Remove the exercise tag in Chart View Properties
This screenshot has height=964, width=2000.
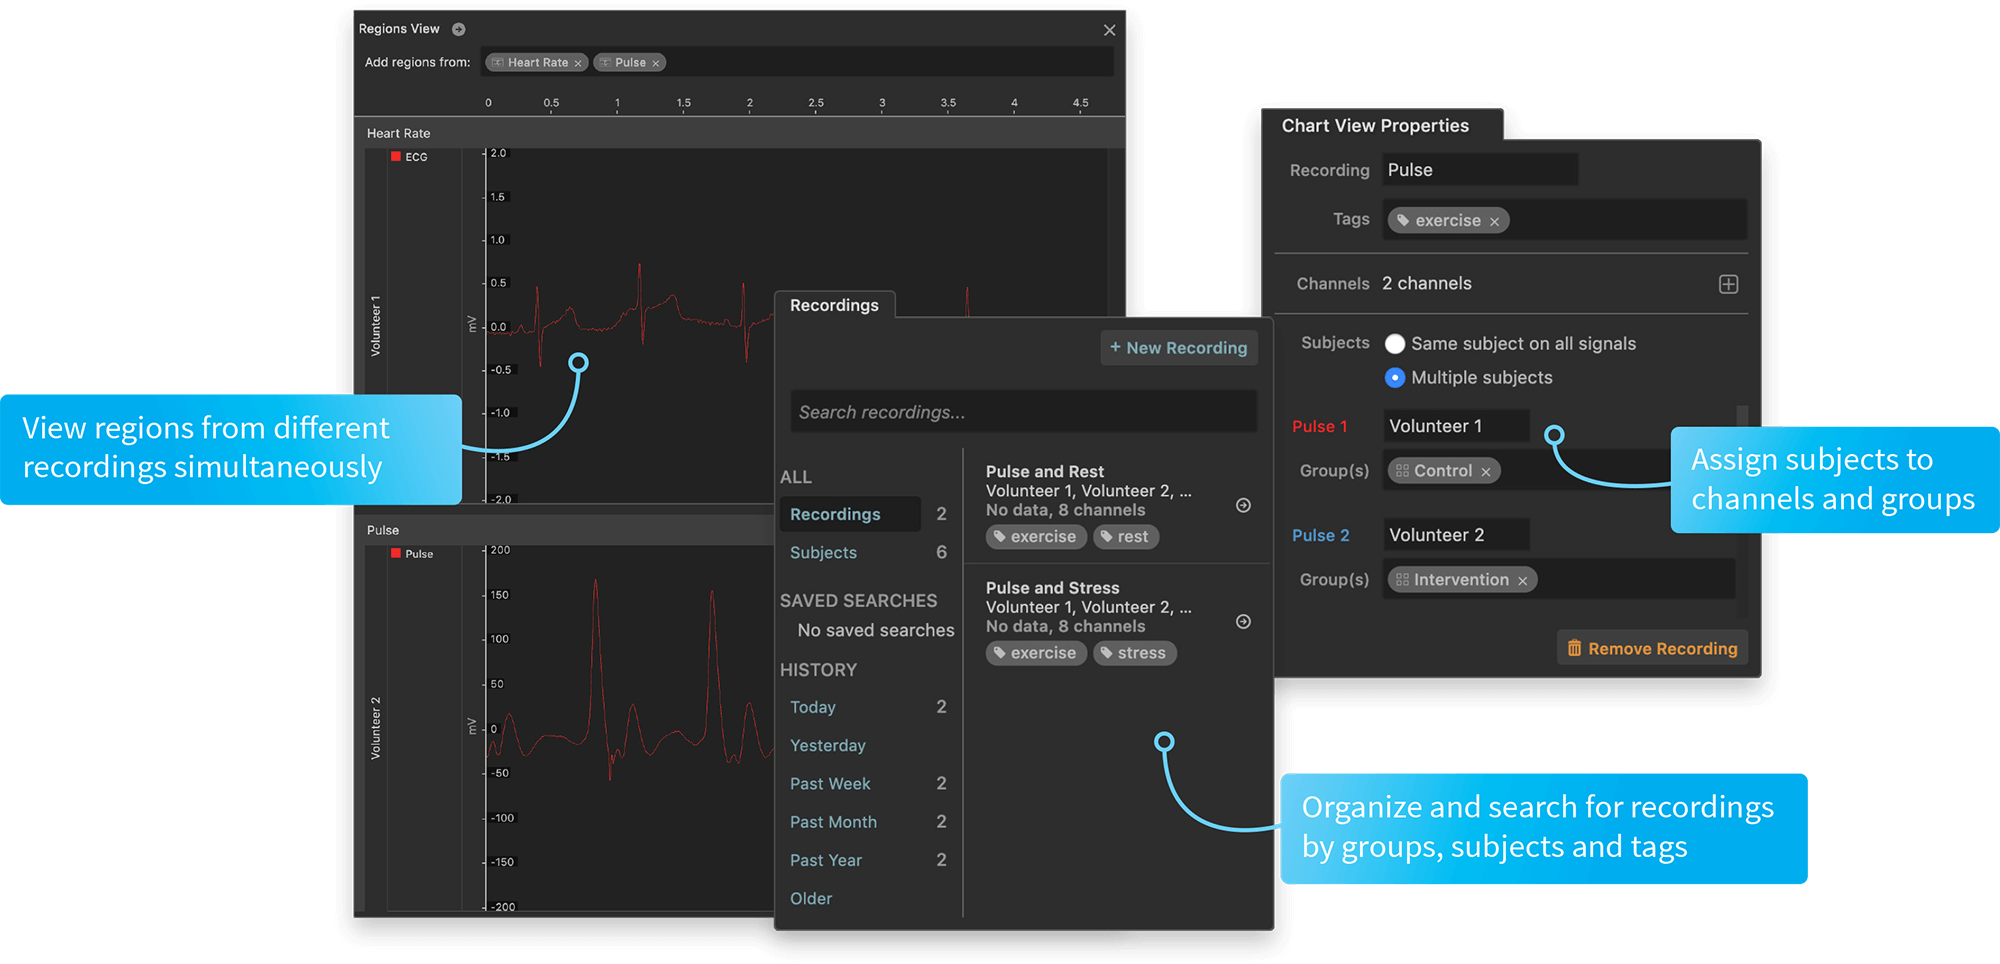[1493, 220]
